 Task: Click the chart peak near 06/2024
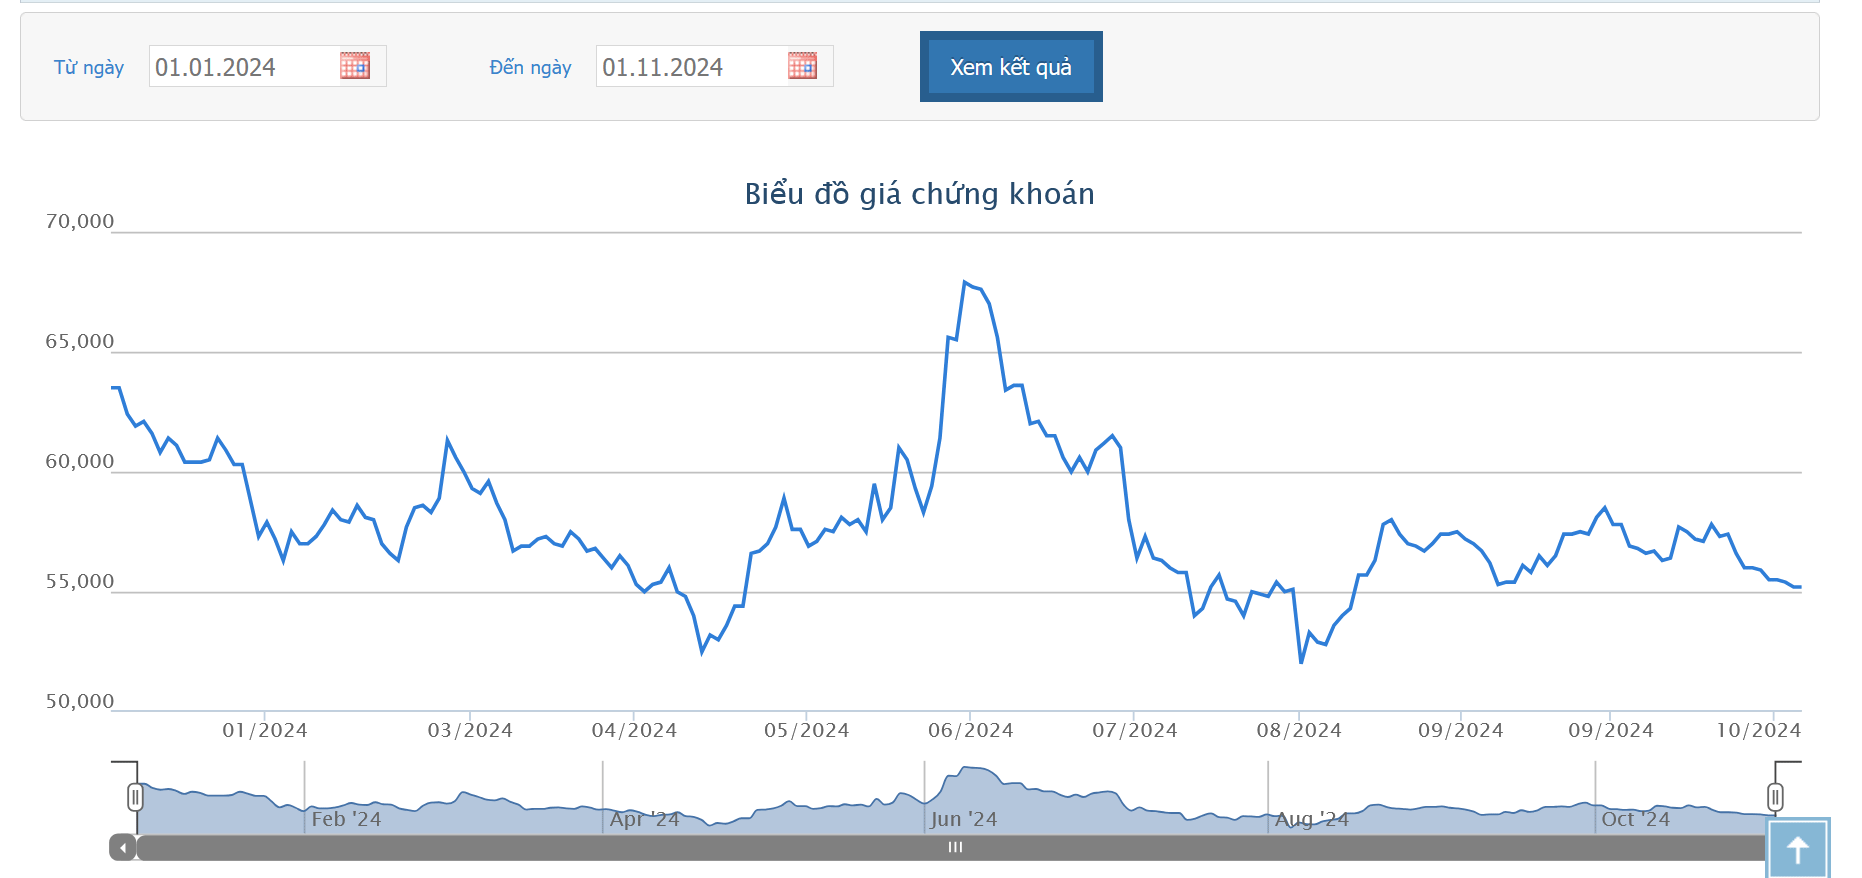click(x=965, y=283)
